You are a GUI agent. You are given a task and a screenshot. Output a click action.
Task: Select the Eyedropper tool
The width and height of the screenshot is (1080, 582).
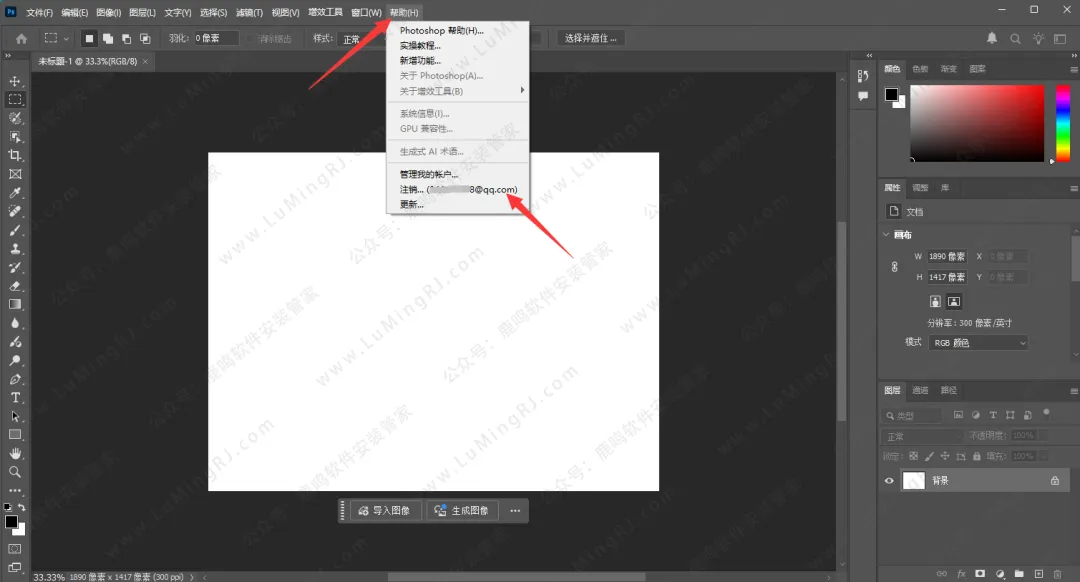point(15,193)
